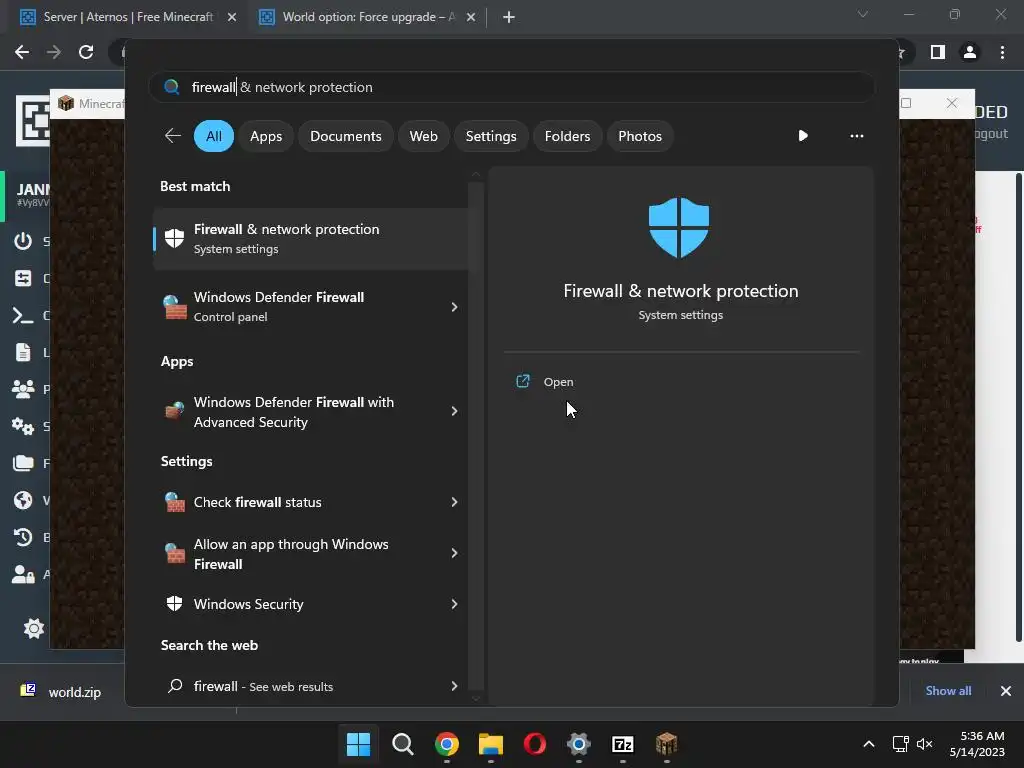Expand Windows Security result chevron
1024x768 pixels.
[455, 604]
